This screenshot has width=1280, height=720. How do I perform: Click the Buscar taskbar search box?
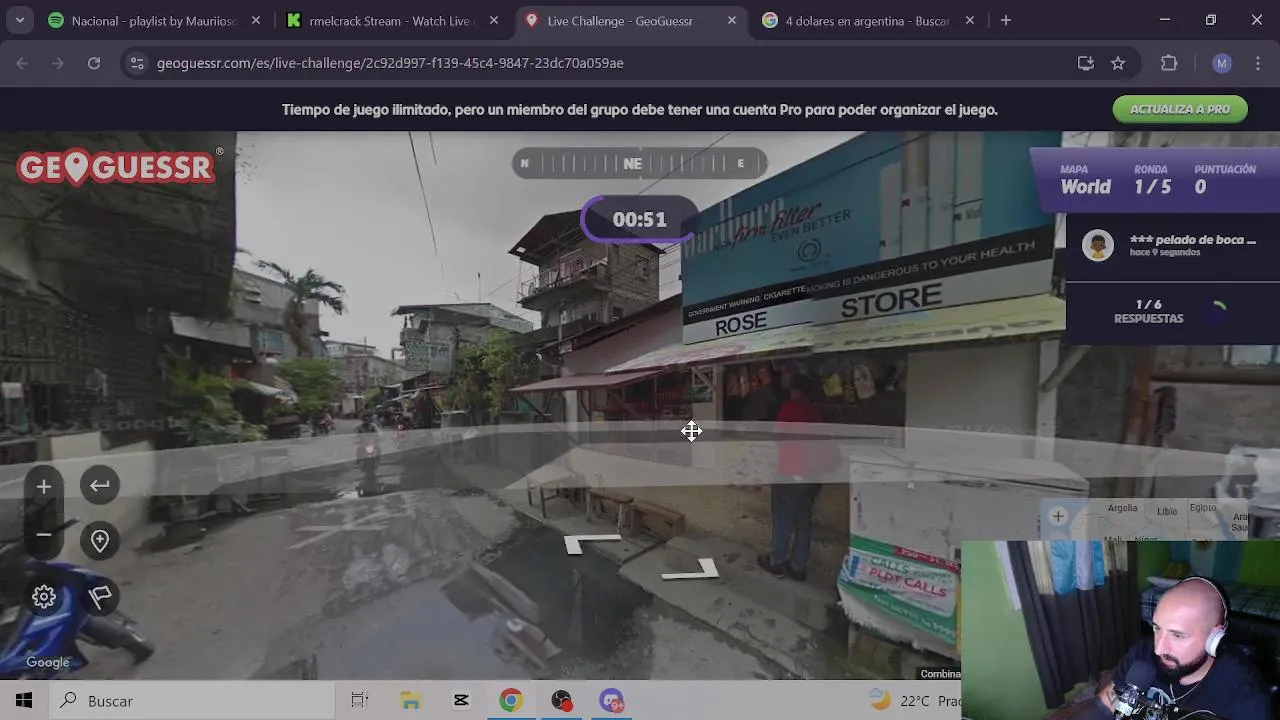[x=192, y=701]
